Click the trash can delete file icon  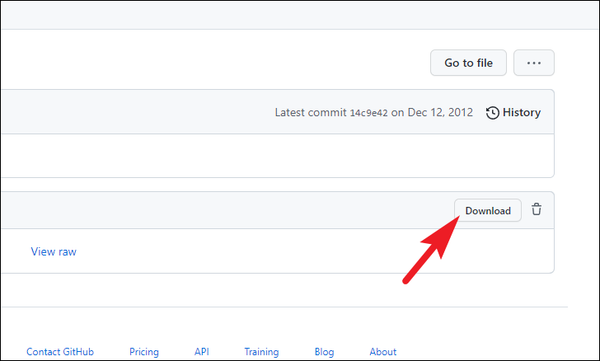(x=536, y=209)
